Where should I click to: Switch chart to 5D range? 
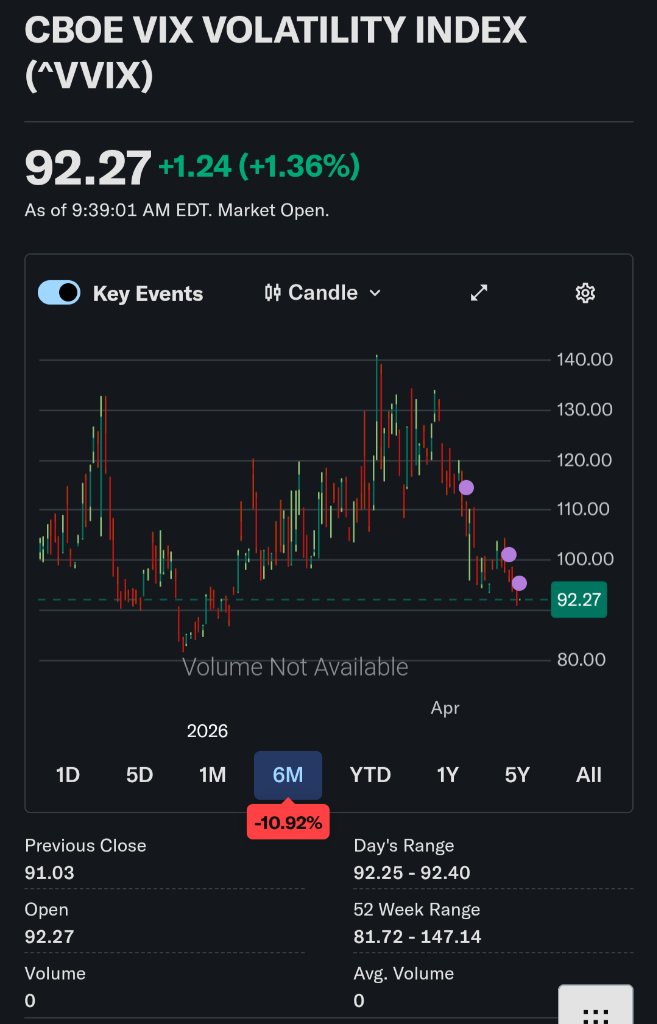[139, 775]
